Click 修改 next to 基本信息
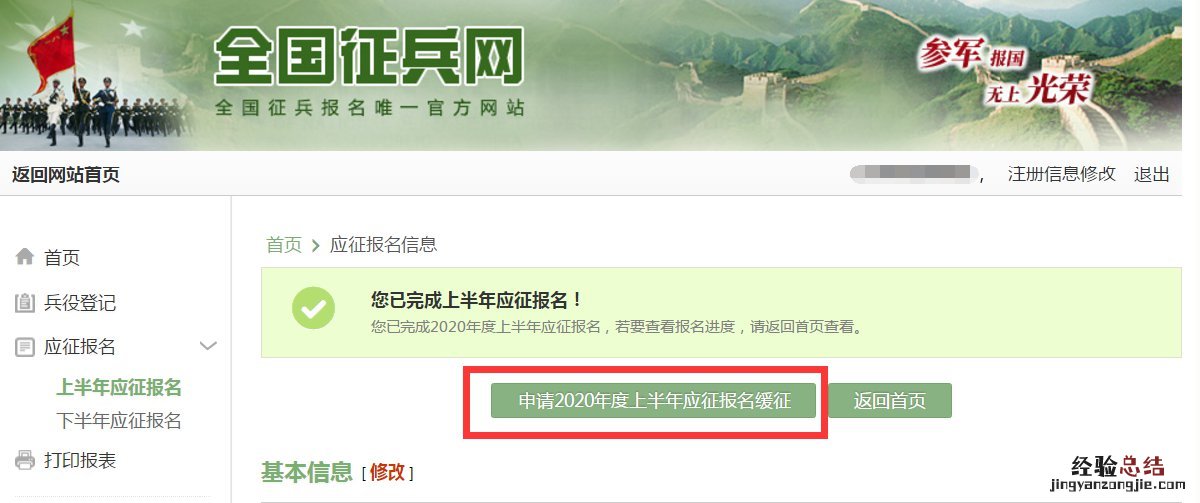 387,472
